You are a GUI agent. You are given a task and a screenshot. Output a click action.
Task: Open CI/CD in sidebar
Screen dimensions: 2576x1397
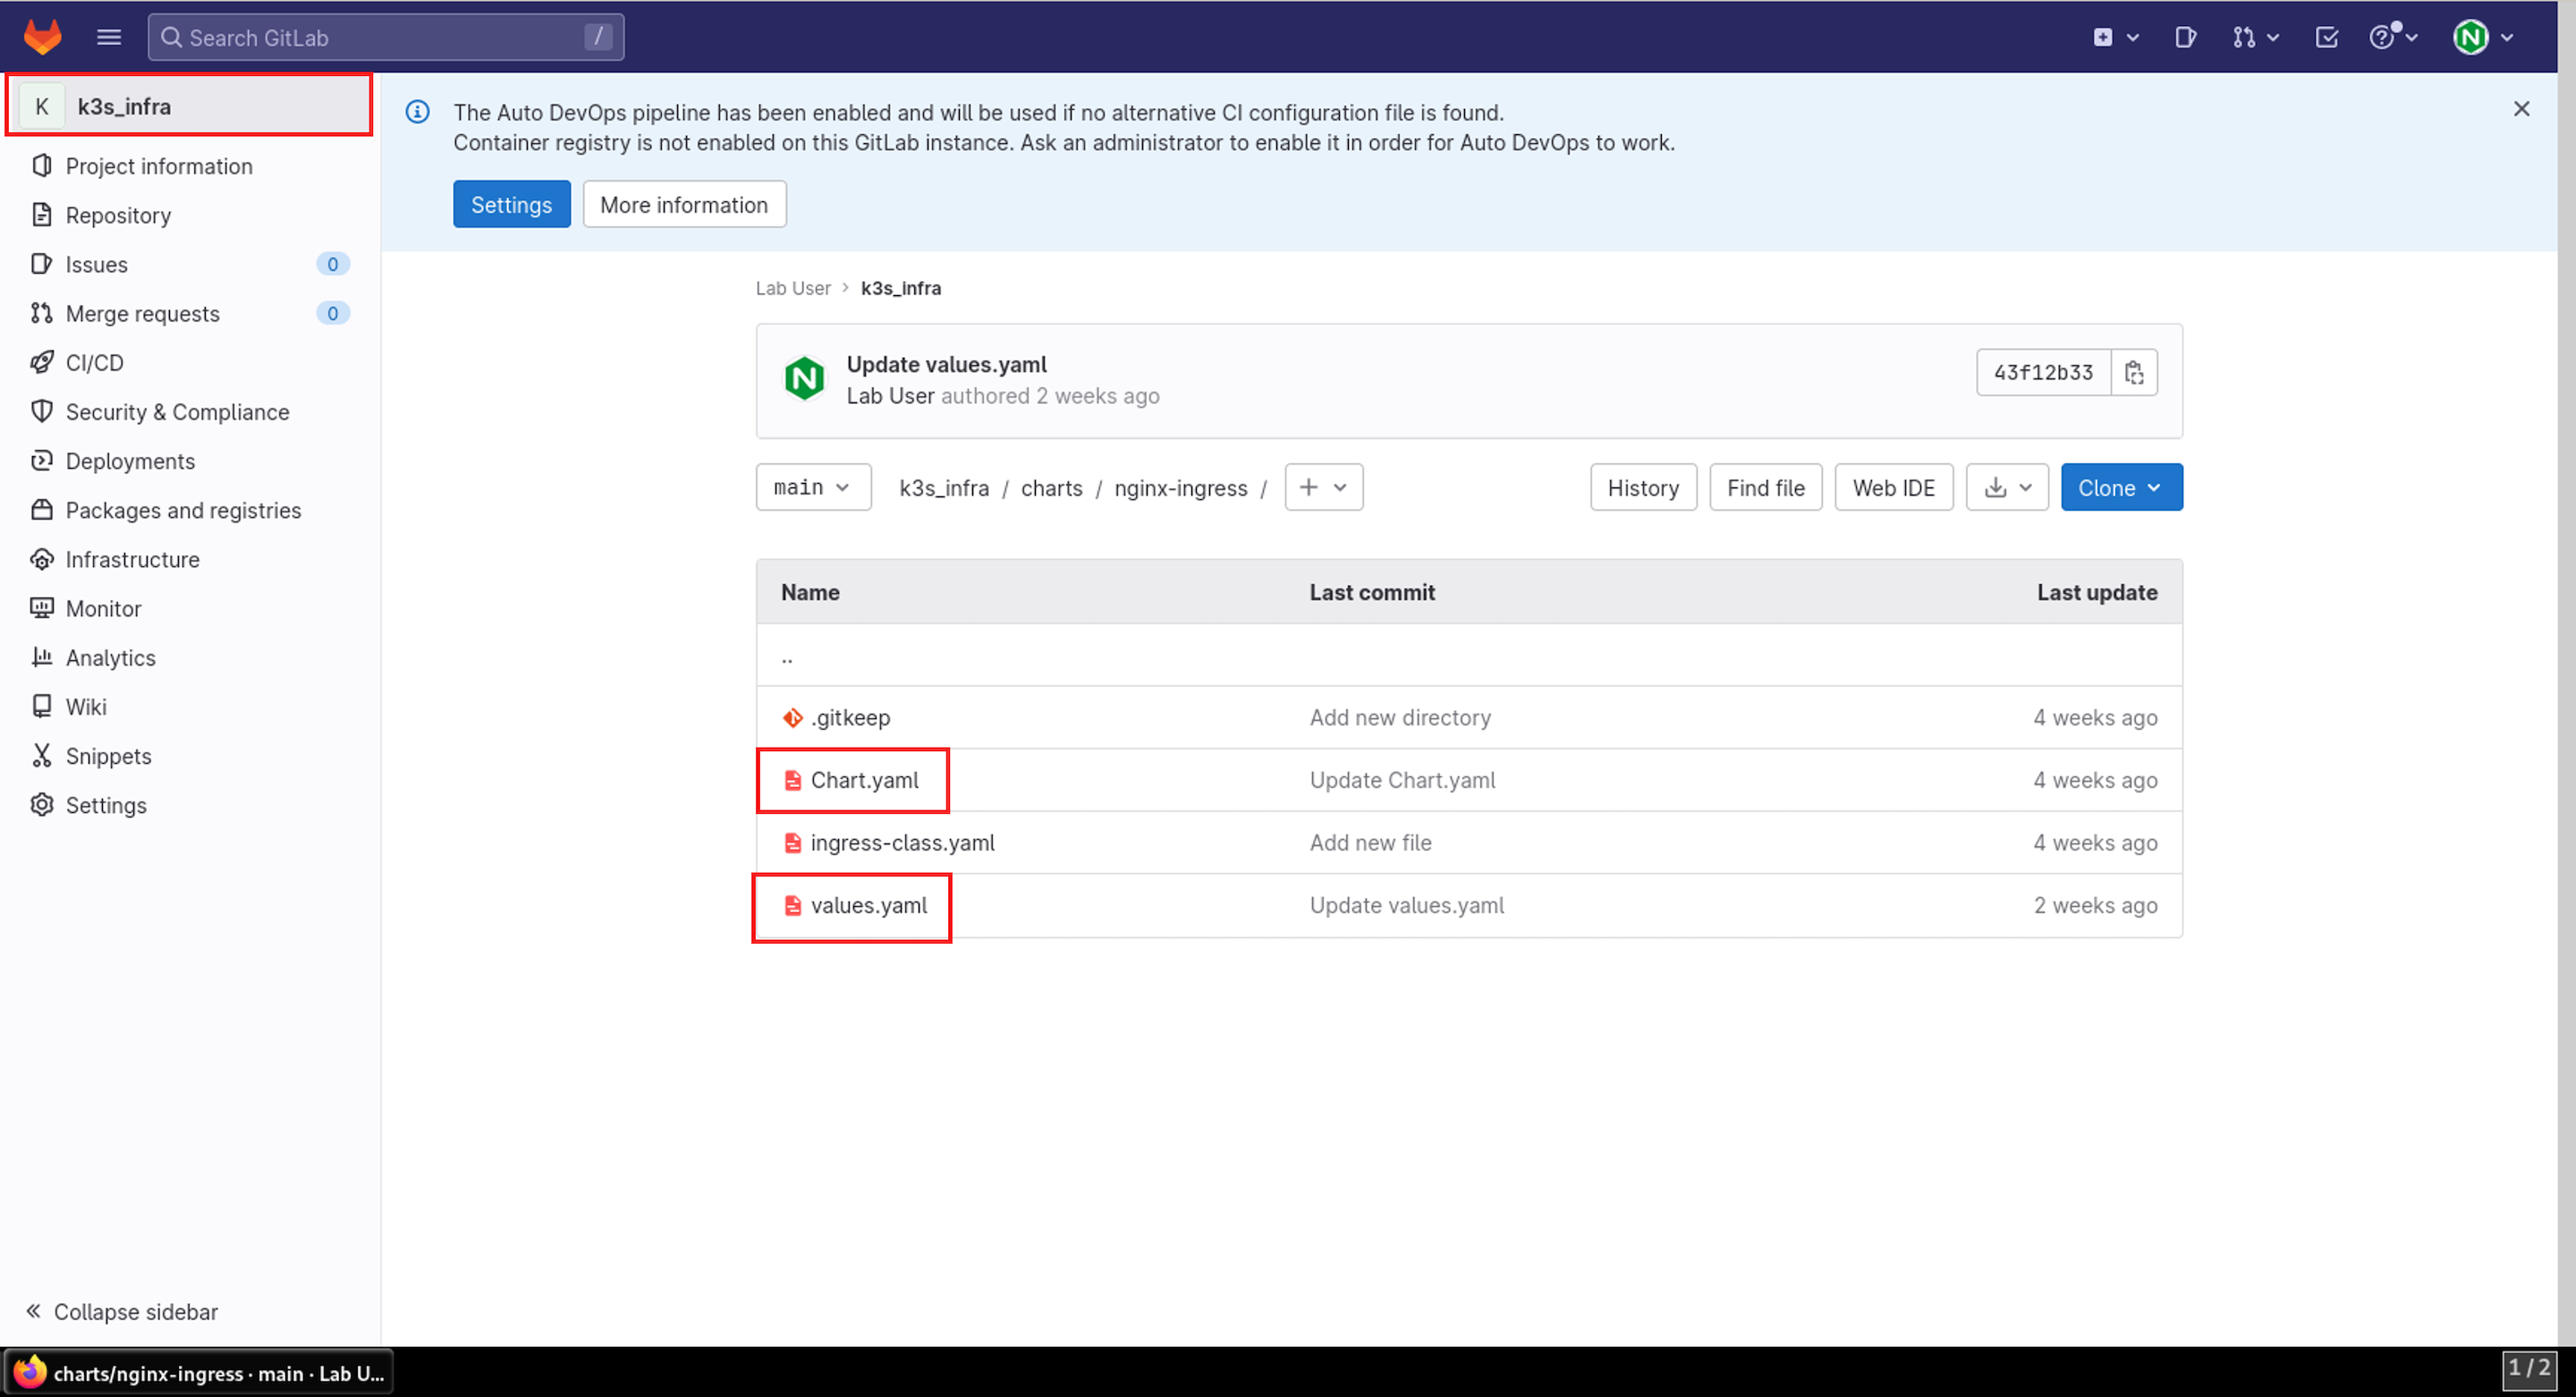click(94, 362)
